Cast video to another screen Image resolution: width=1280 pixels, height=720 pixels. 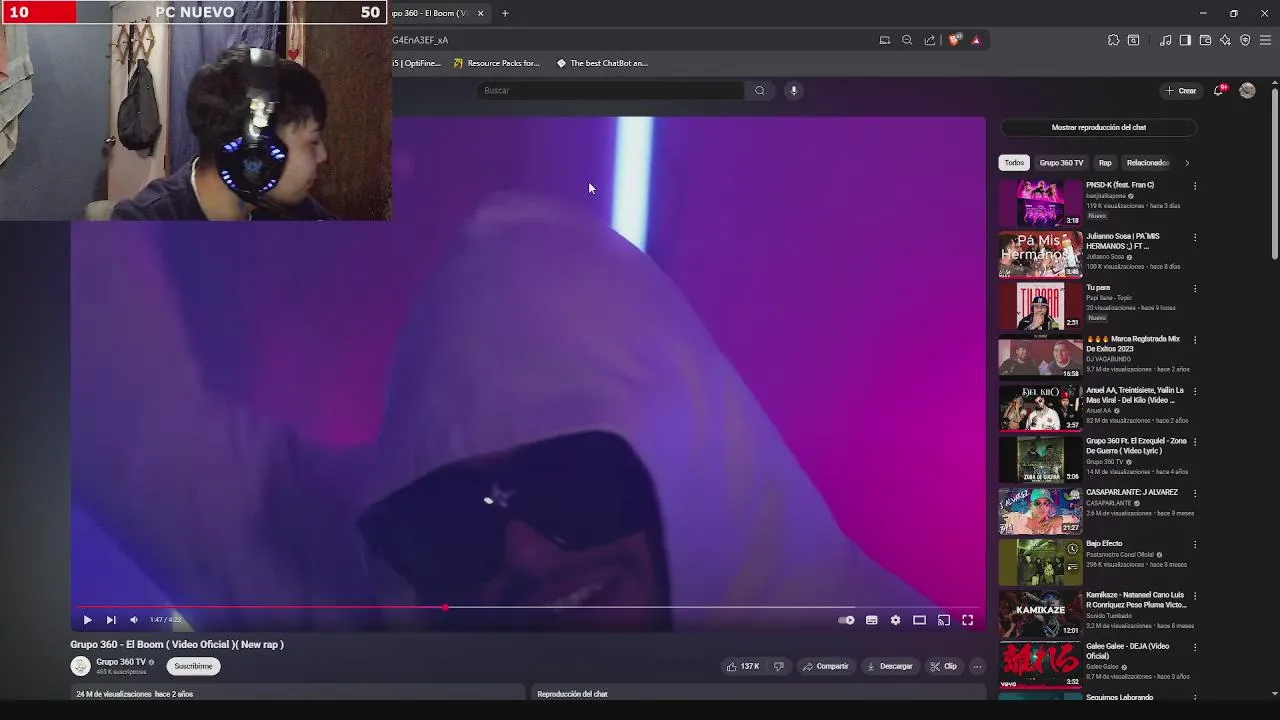[943, 620]
